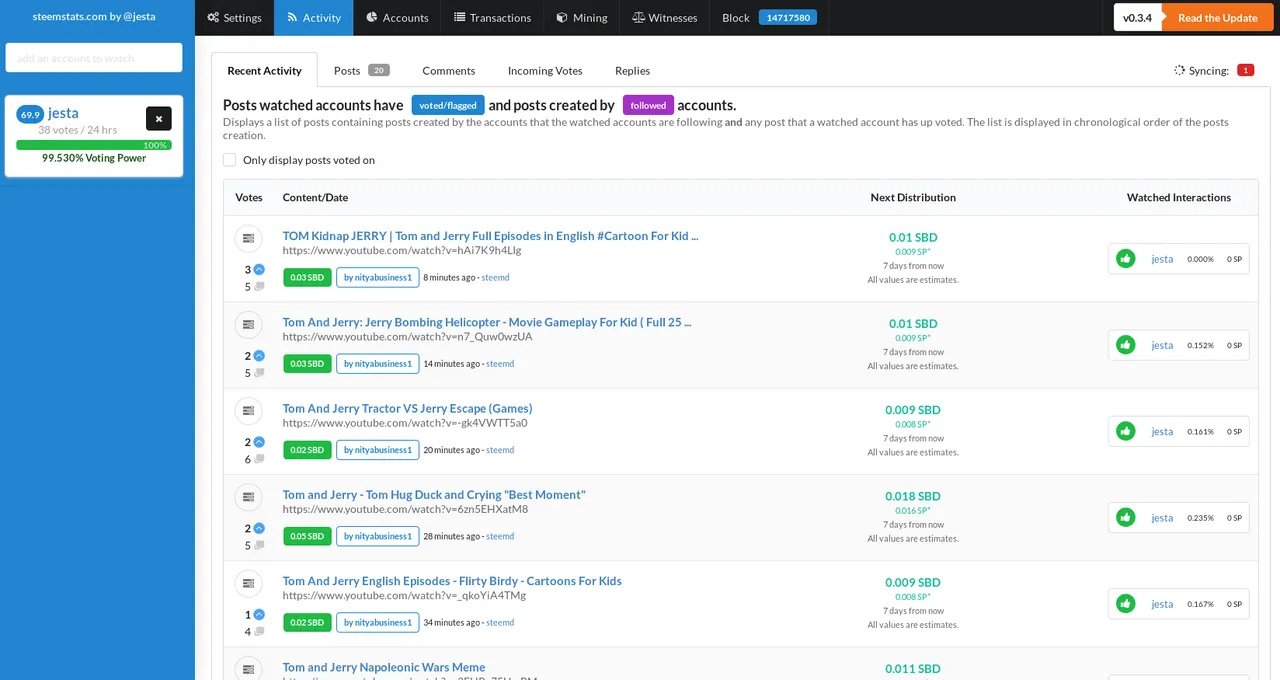Click comments icon on Tom Hug Duck post

pos(259,545)
